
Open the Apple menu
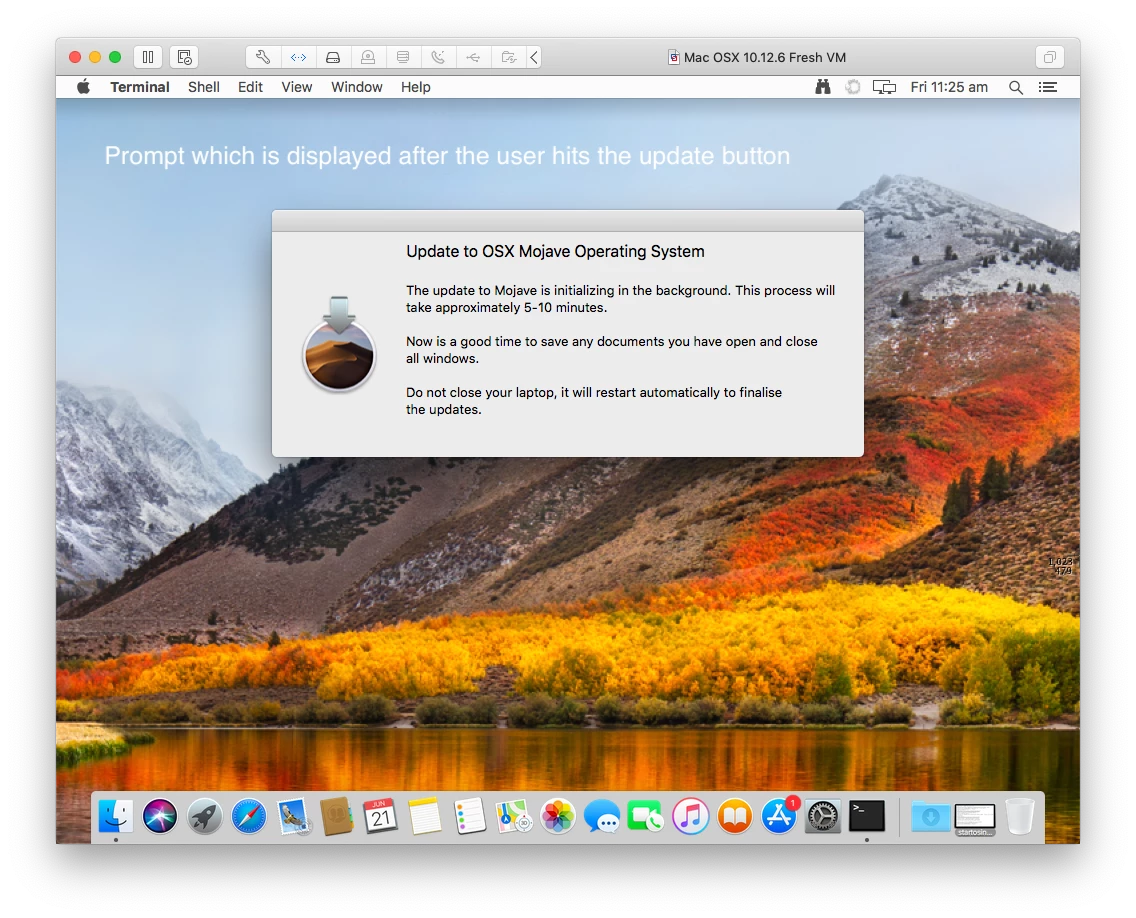pos(83,87)
